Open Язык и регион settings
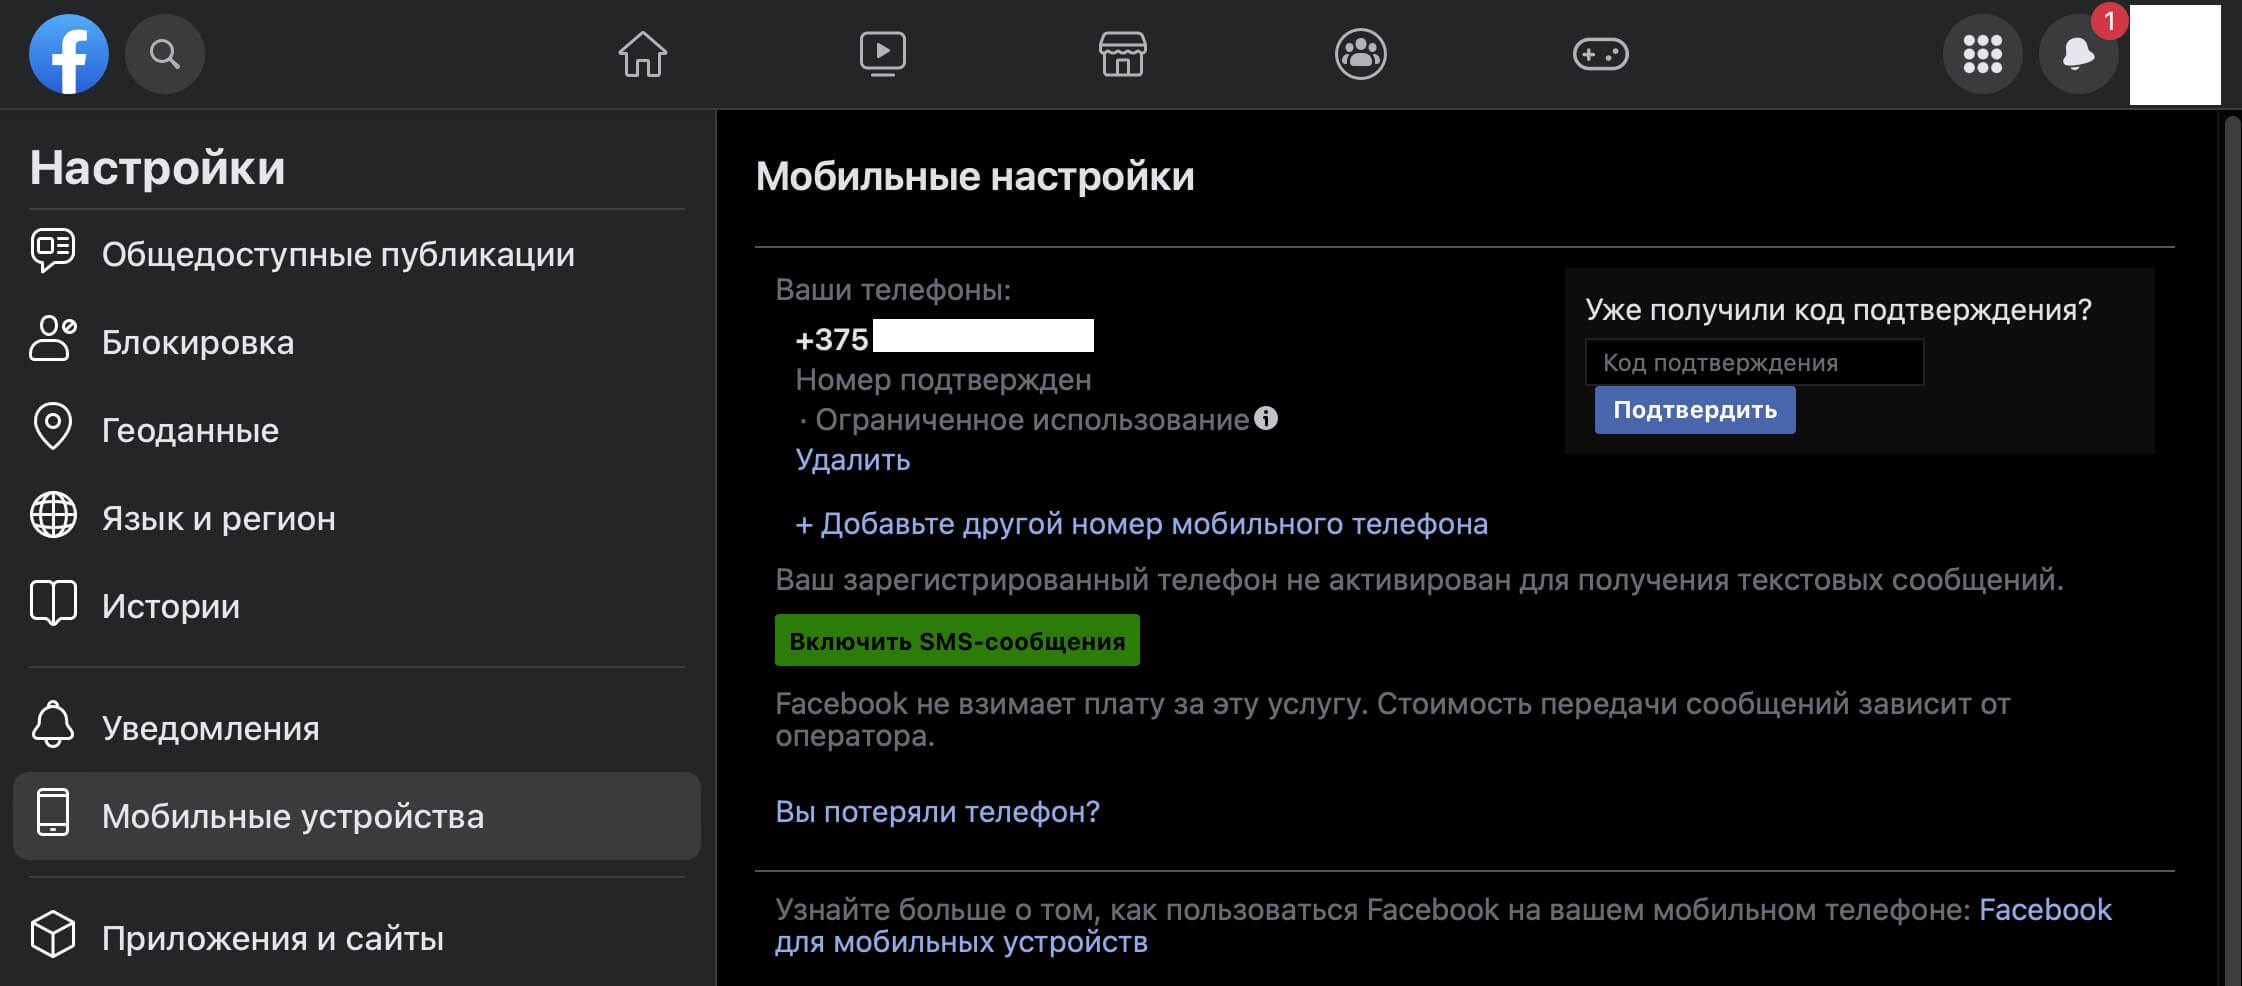The height and width of the screenshot is (986, 2242). [357, 518]
